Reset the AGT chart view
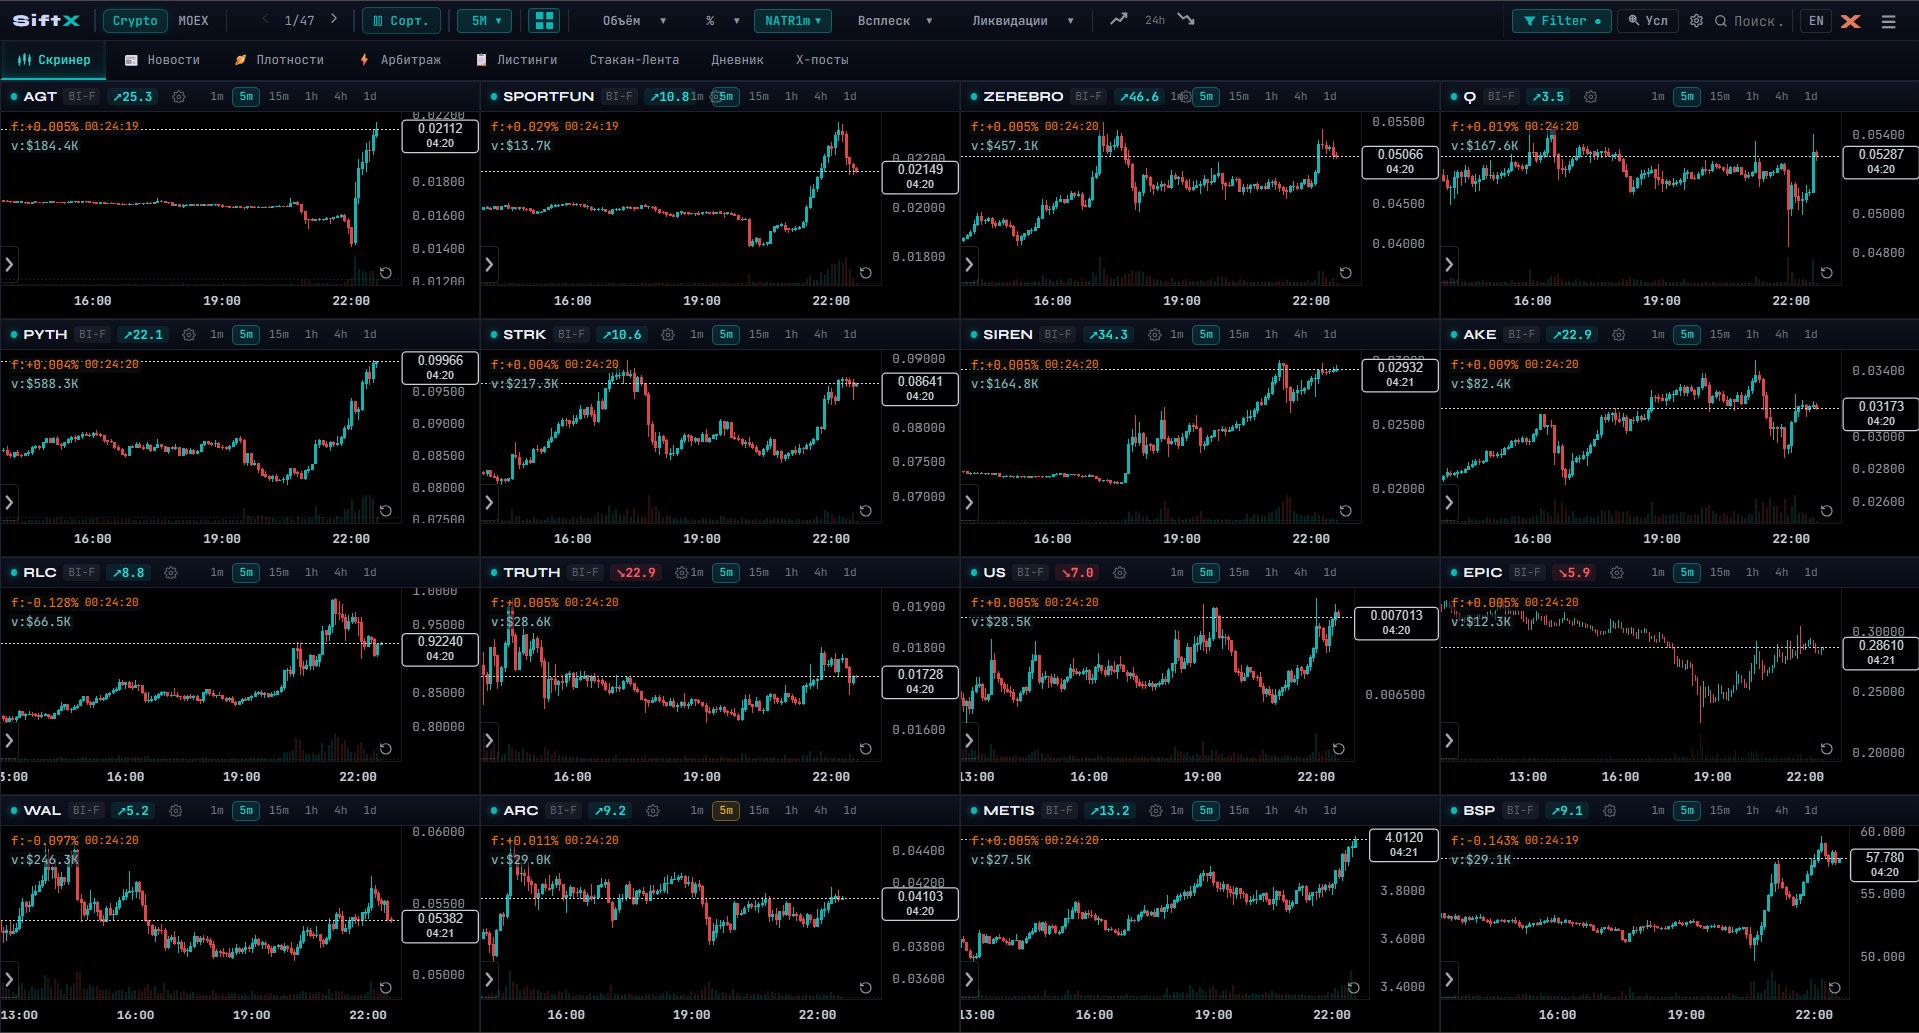 386,273
